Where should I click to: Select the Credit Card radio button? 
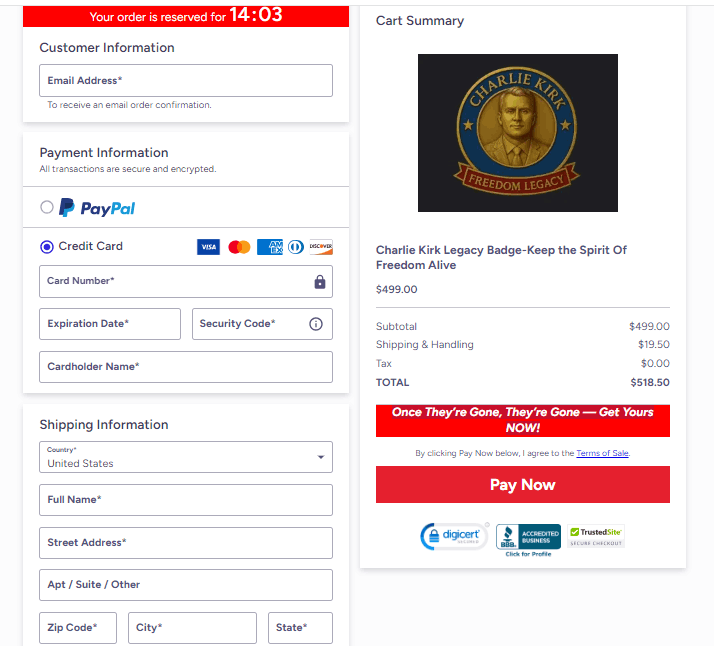click(46, 247)
